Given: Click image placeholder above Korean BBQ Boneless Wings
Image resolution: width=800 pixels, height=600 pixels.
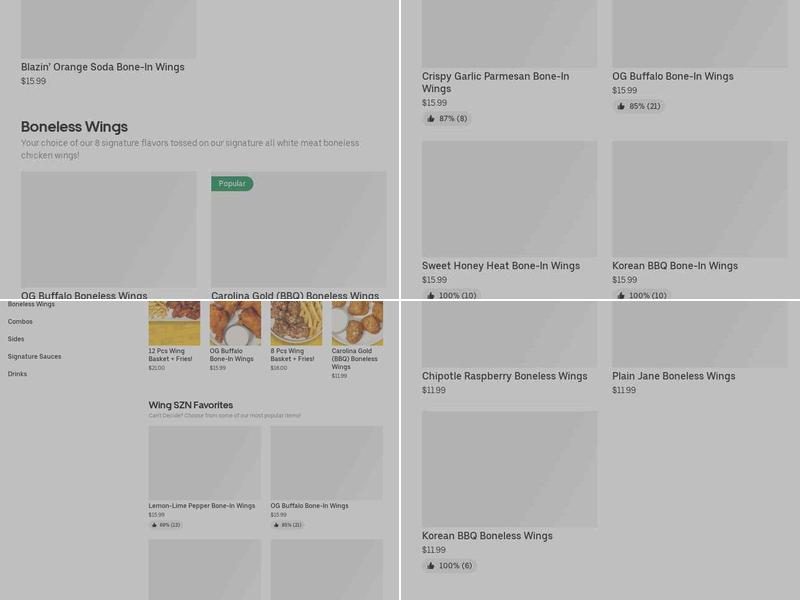Looking at the screenshot, I should click(x=509, y=468).
